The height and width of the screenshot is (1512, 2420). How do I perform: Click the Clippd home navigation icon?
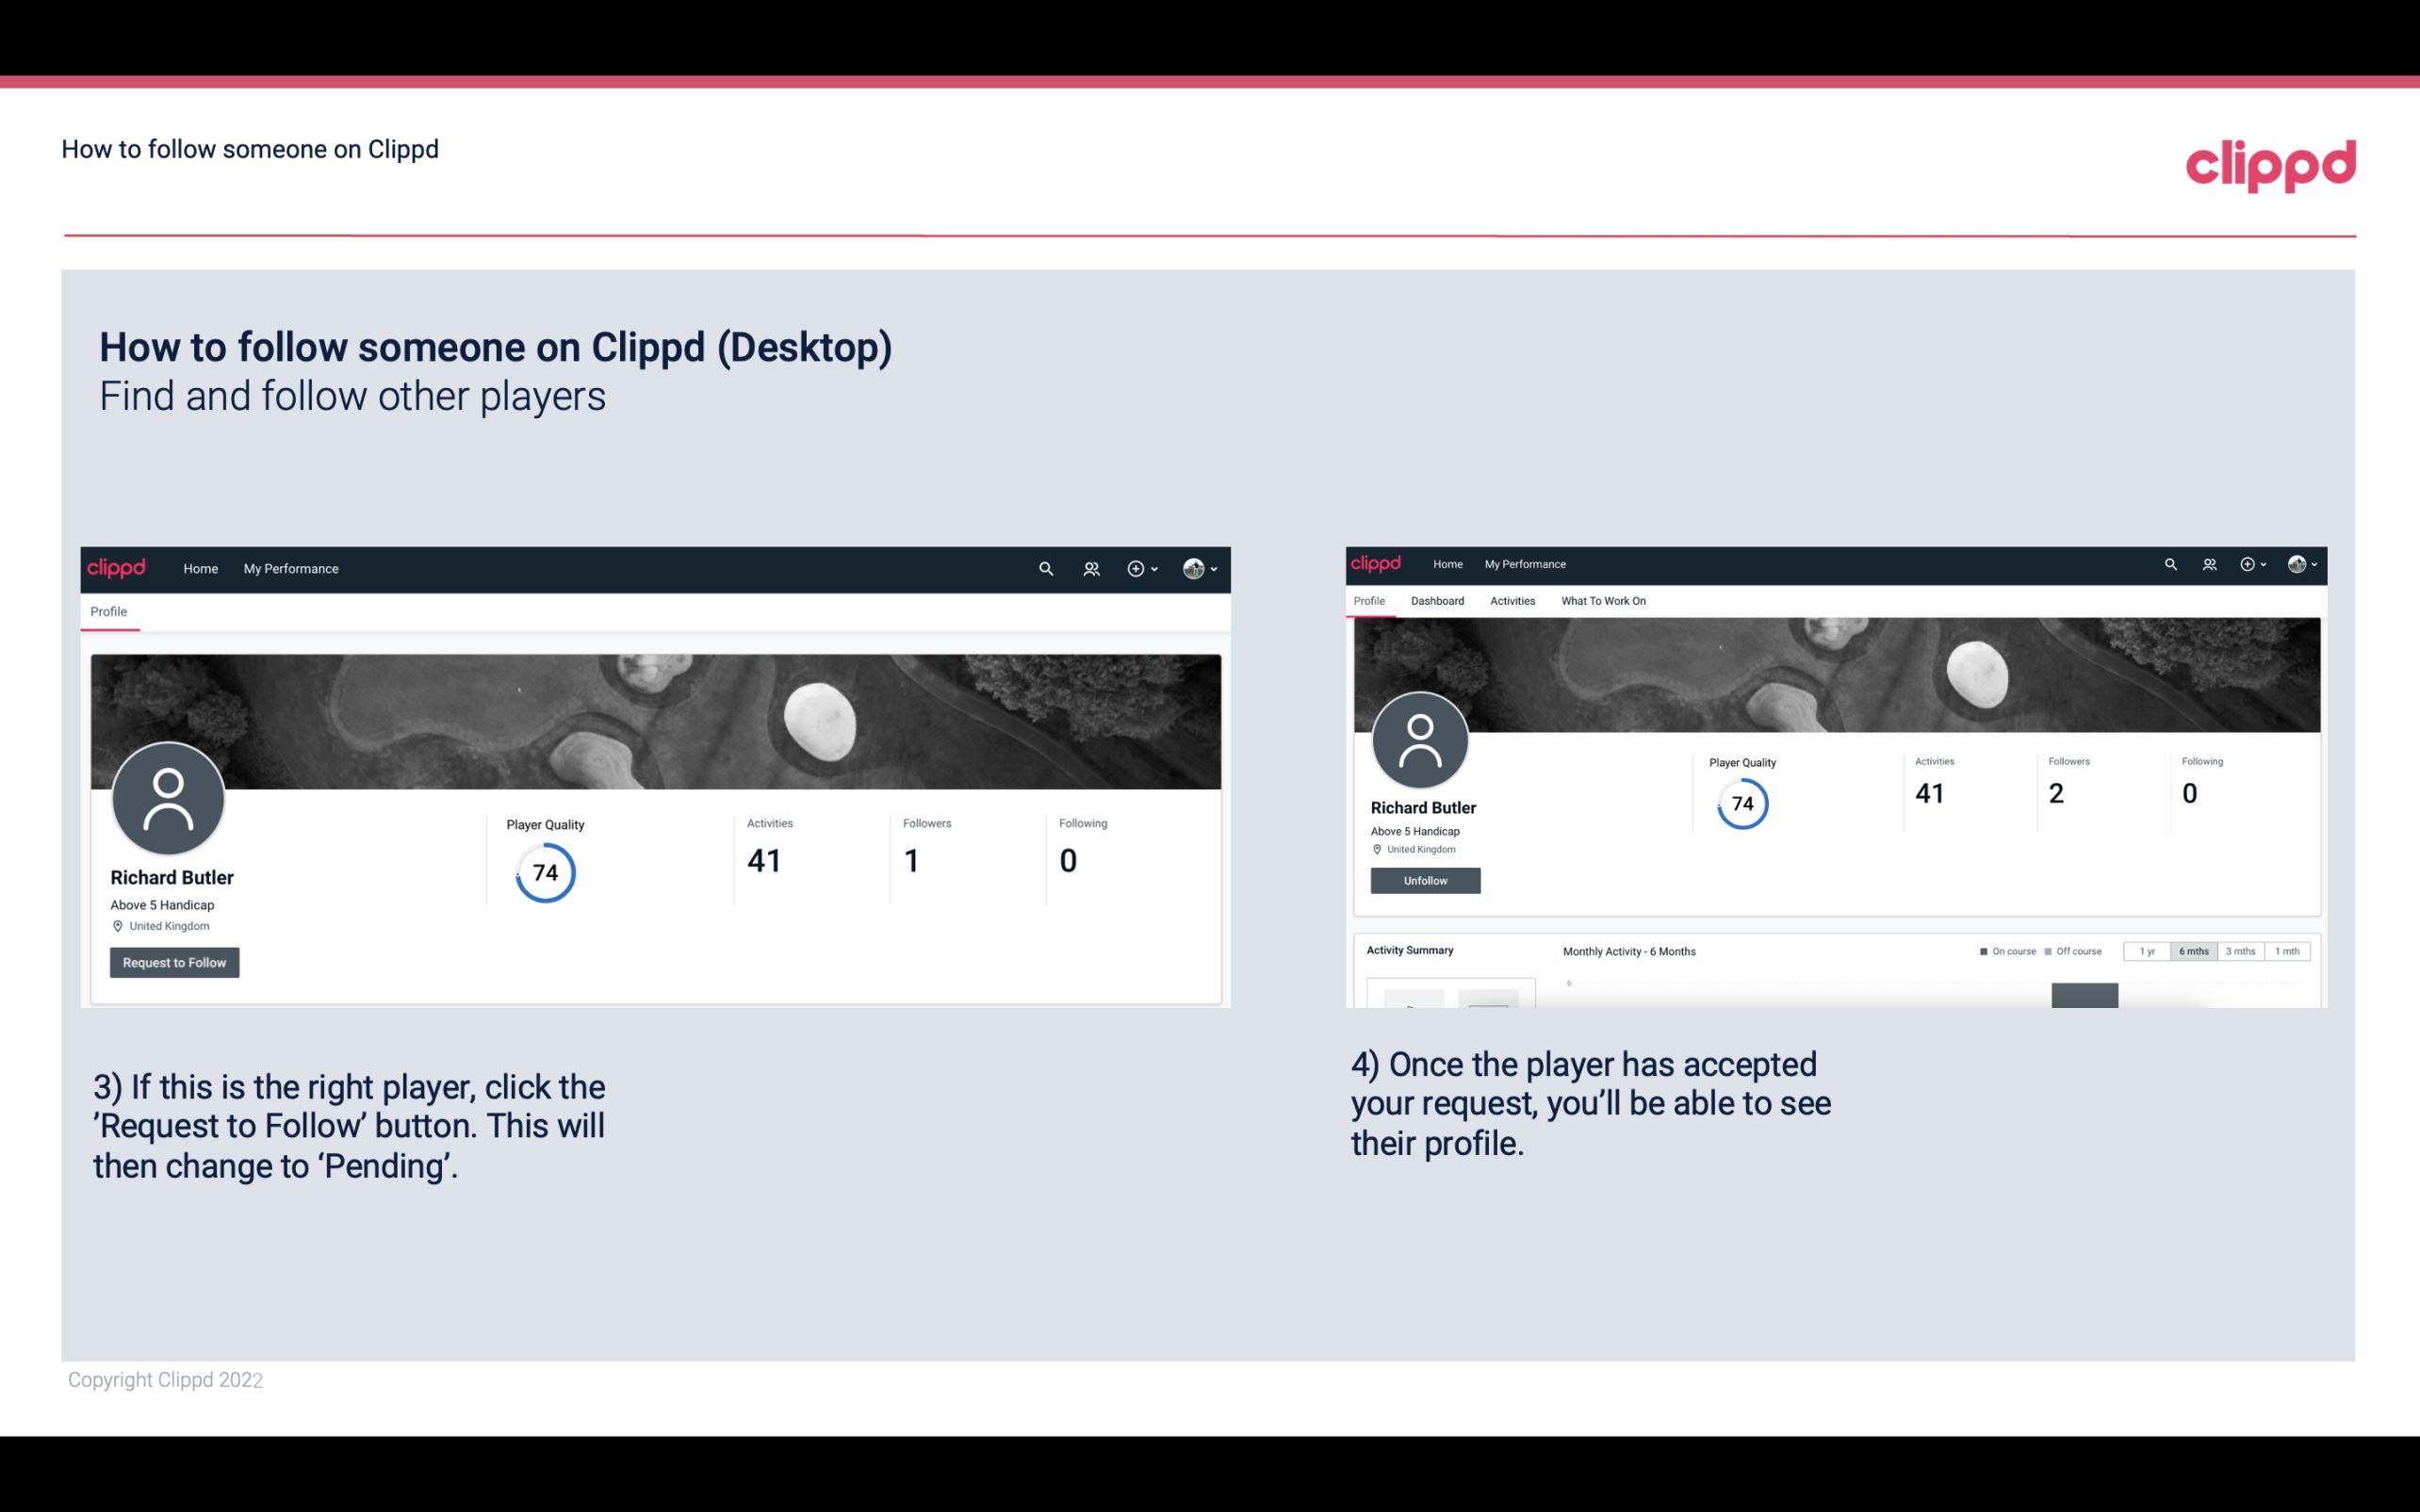pyautogui.click(x=115, y=568)
